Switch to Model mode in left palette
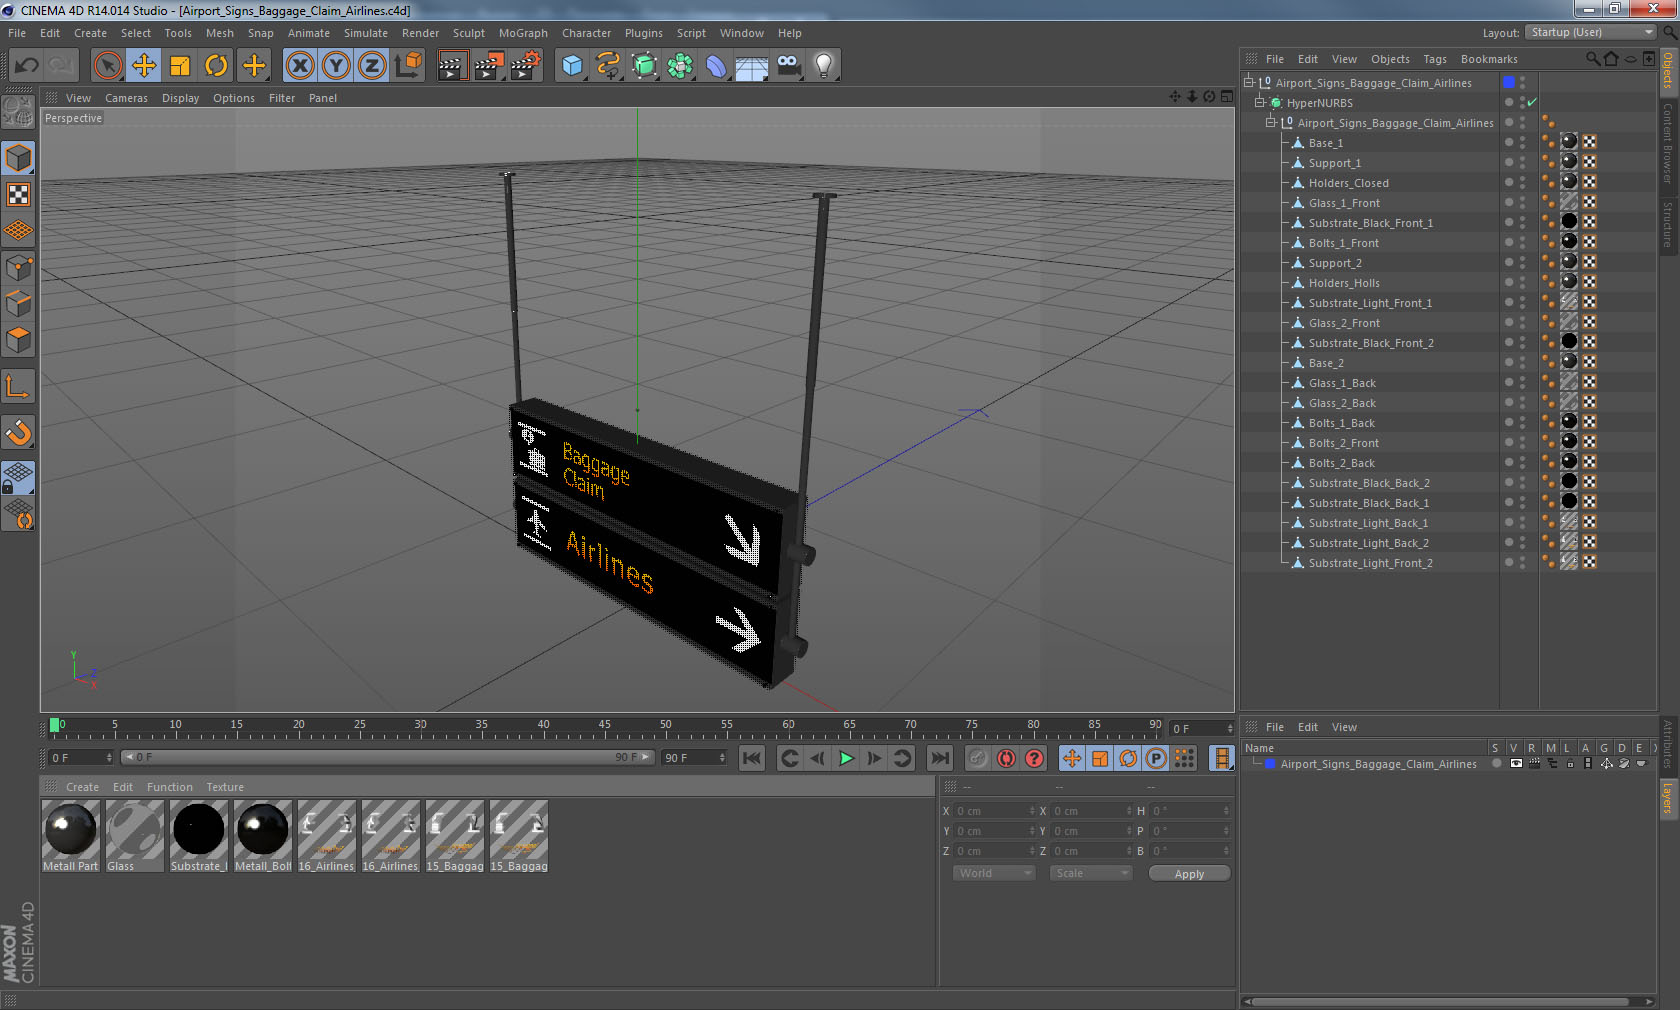 [x=18, y=159]
